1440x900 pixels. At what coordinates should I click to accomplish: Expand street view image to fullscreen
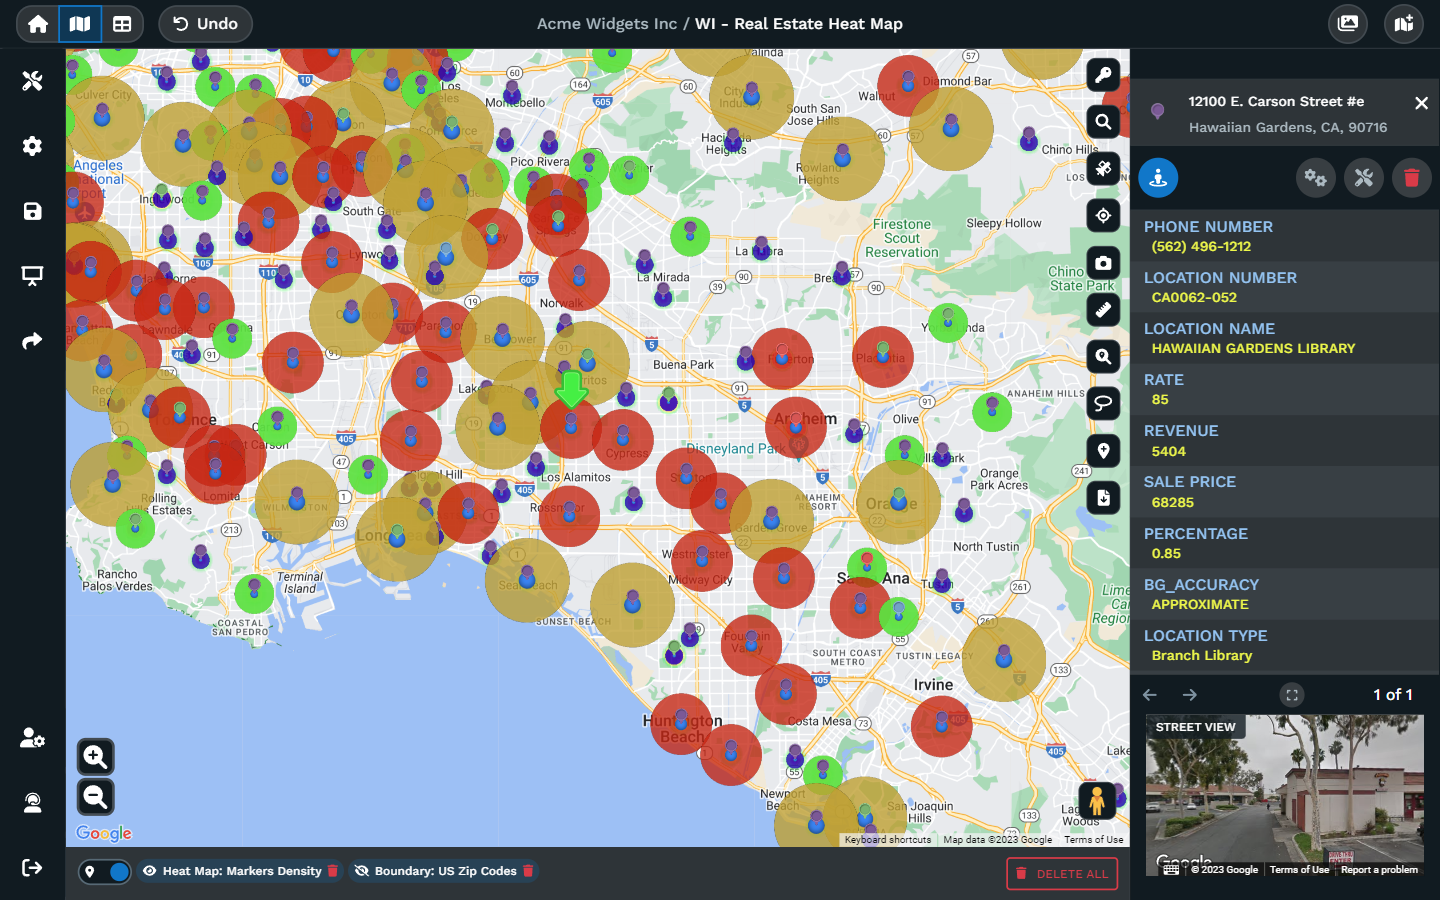pos(1292,695)
